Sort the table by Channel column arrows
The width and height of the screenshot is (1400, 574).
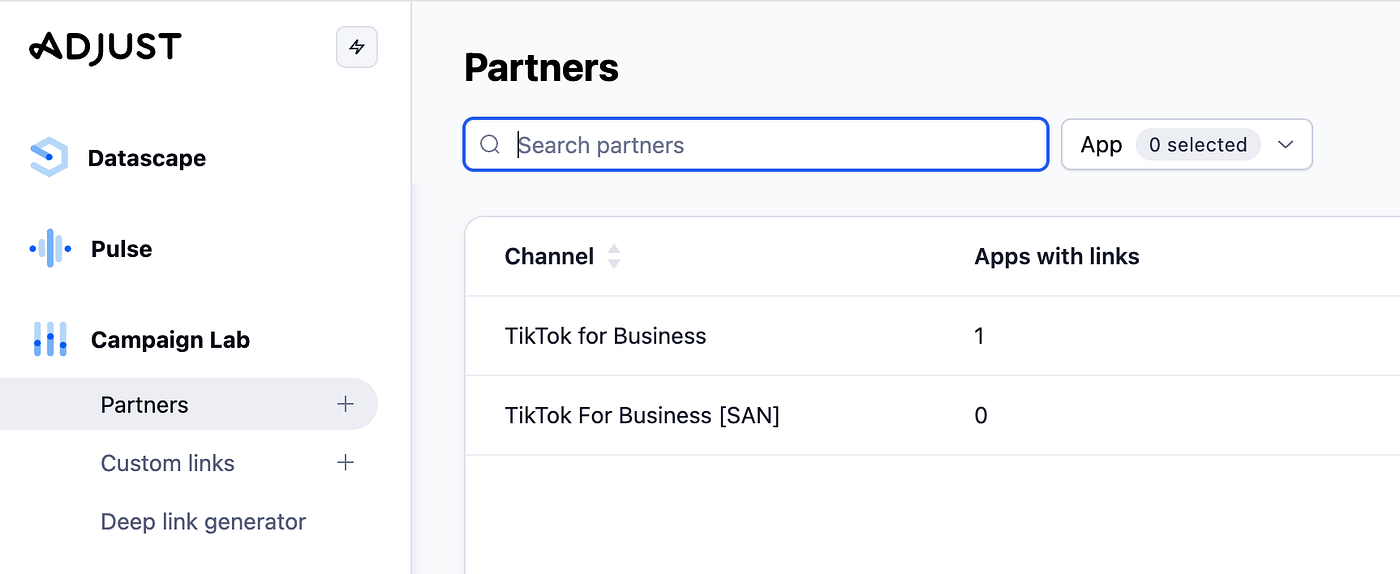(x=614, y=257)
